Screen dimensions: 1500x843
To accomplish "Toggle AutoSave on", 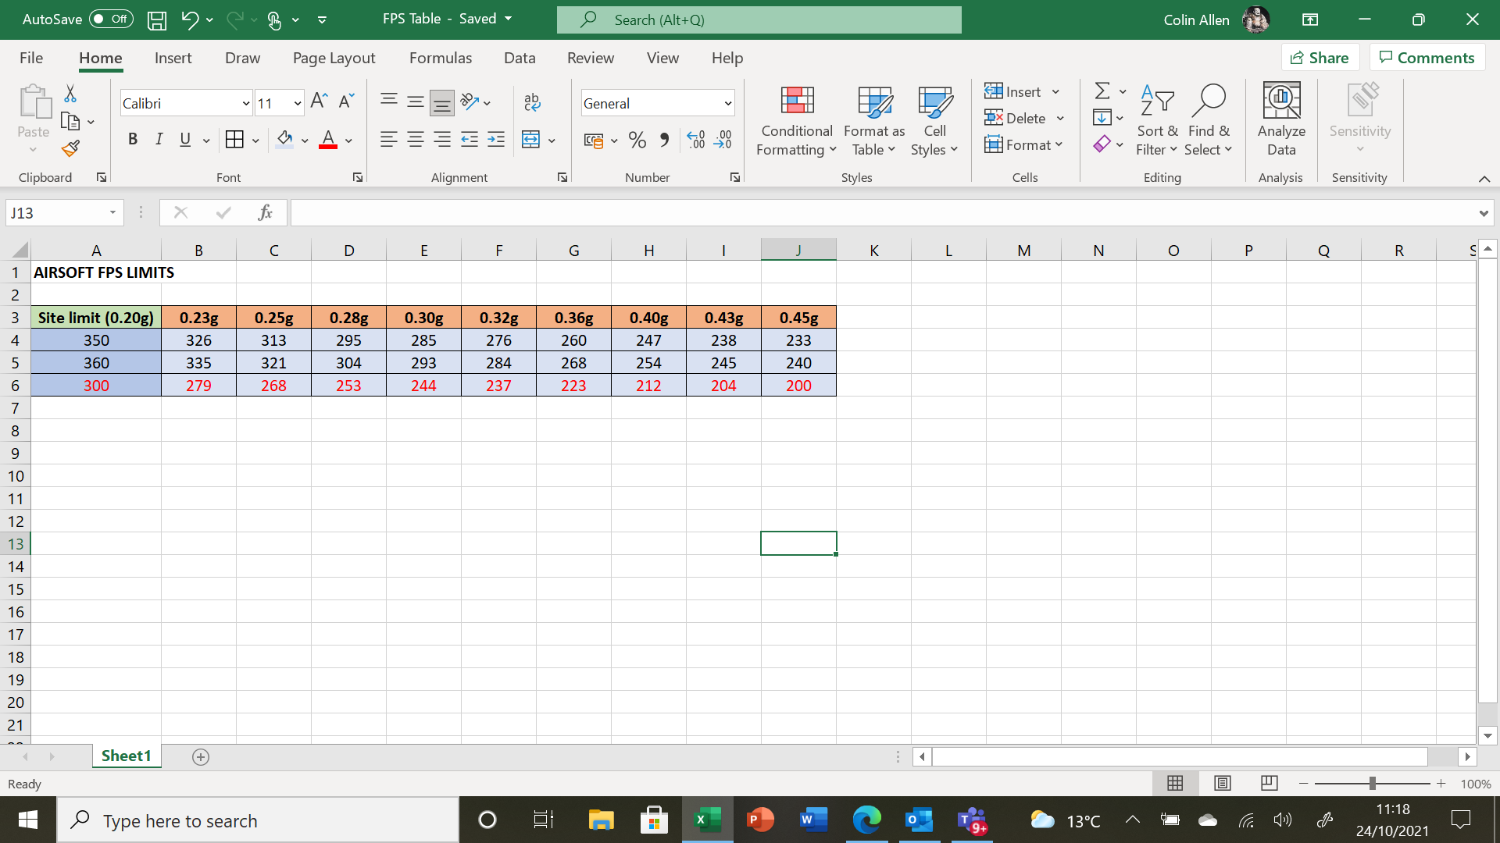I will click(111, 19).
